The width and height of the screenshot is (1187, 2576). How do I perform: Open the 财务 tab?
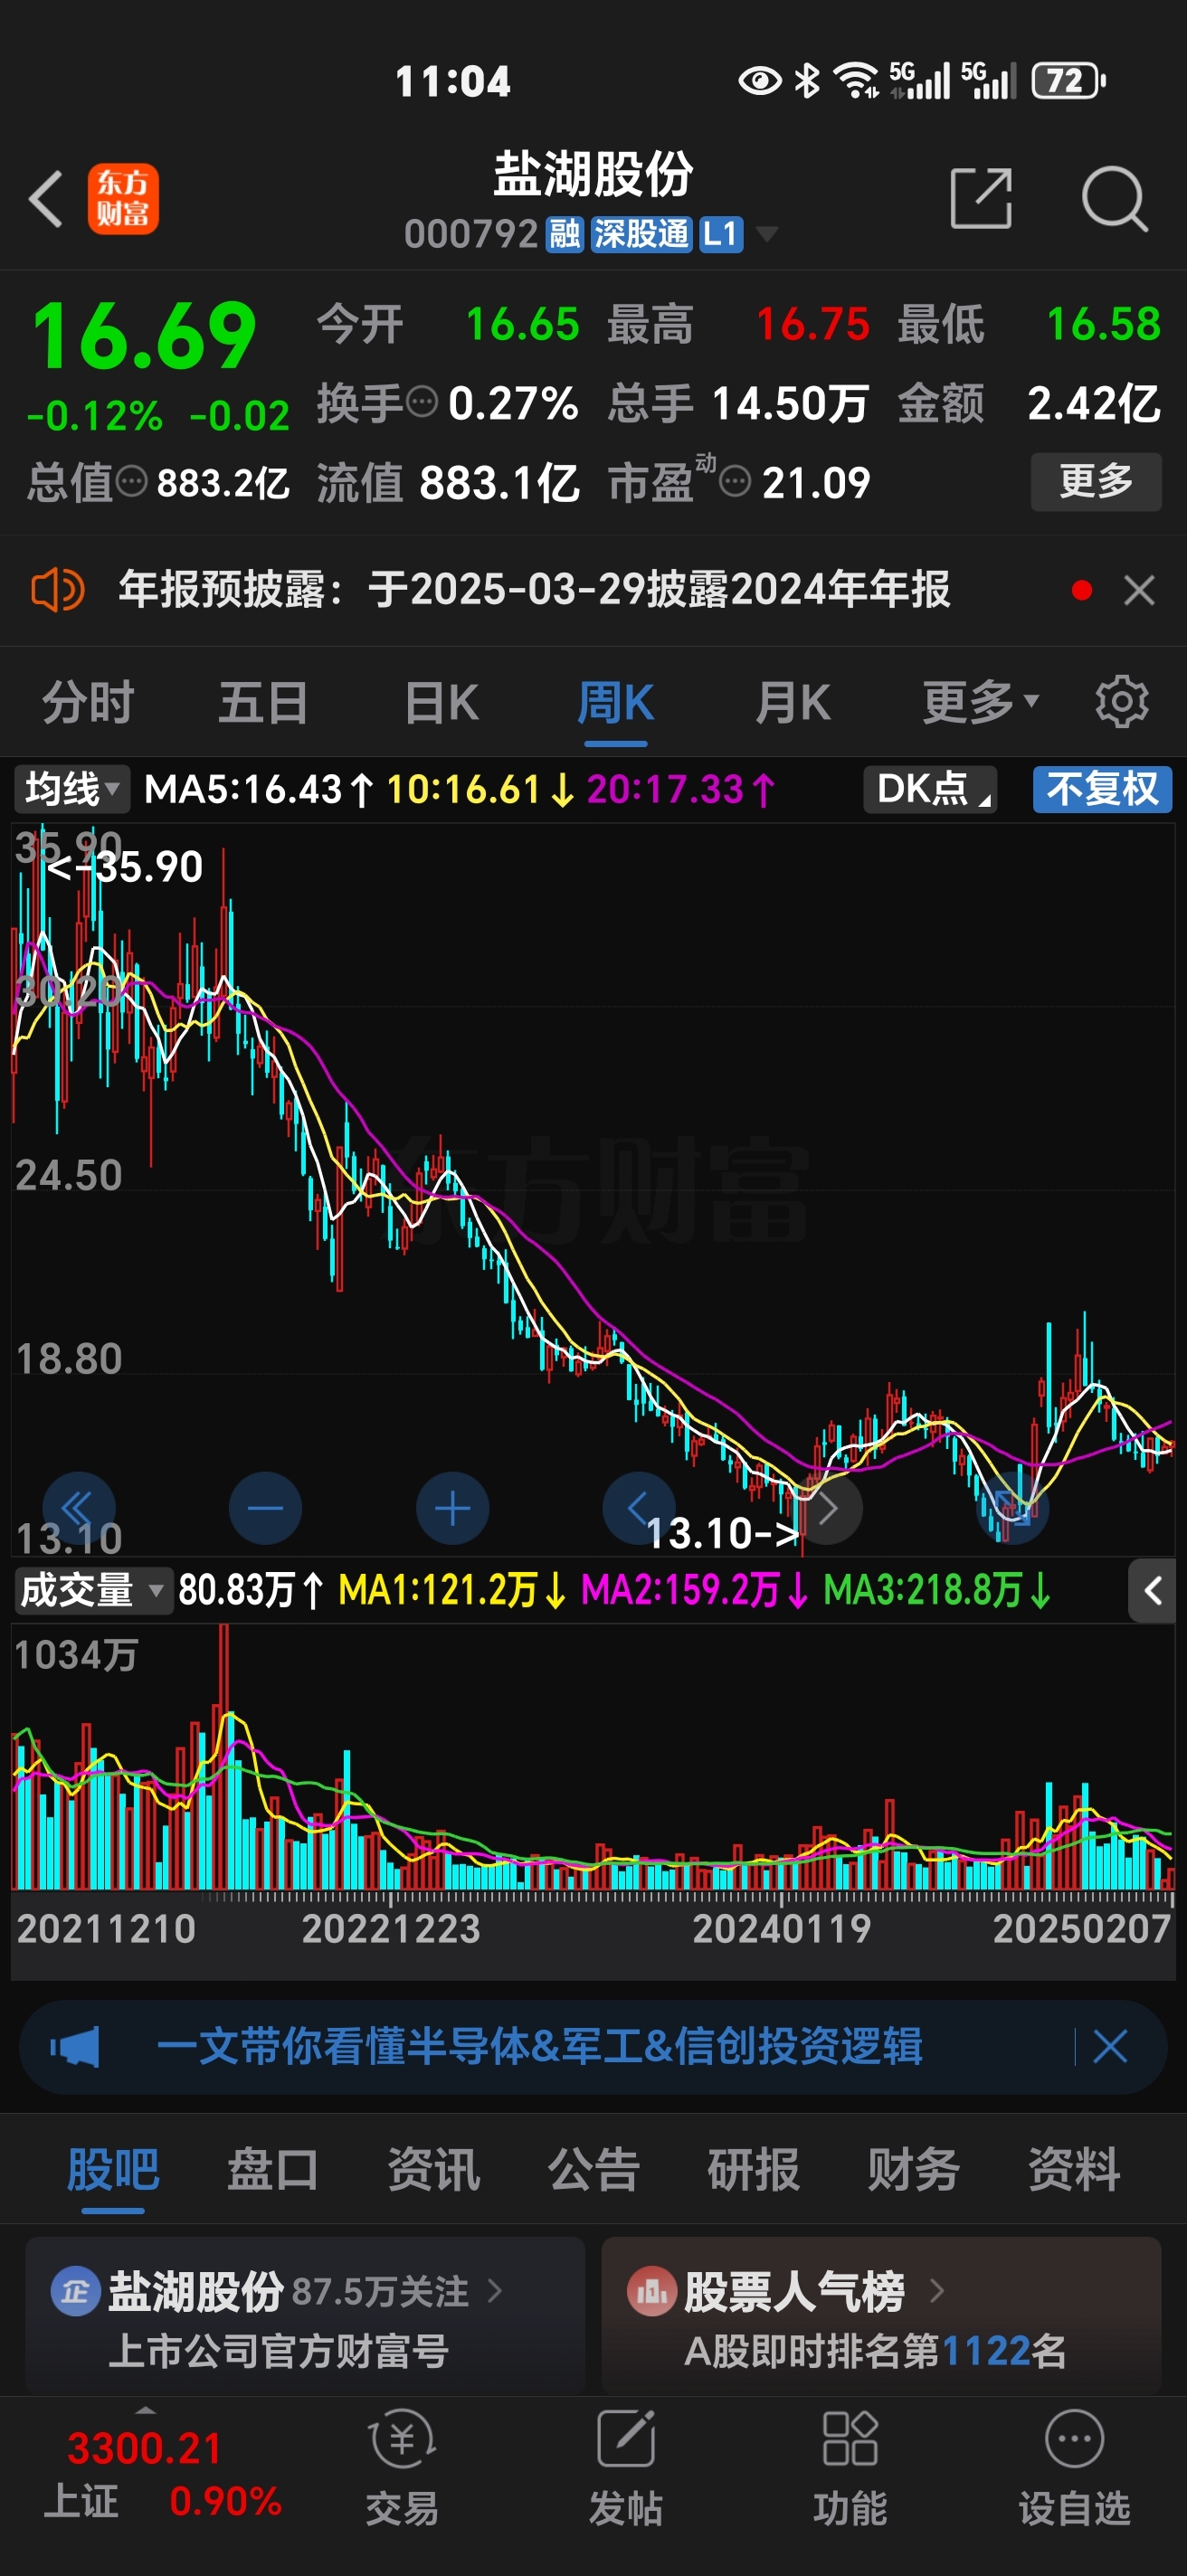click(914, 2170)
